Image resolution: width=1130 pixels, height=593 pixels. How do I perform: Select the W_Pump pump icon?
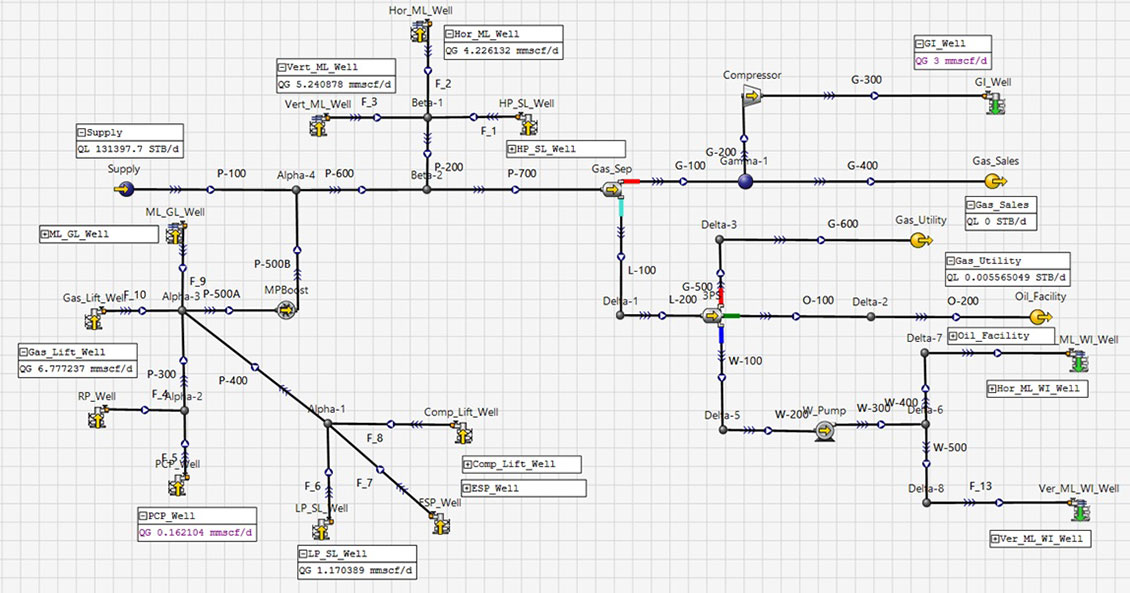[x=825, y=430]
